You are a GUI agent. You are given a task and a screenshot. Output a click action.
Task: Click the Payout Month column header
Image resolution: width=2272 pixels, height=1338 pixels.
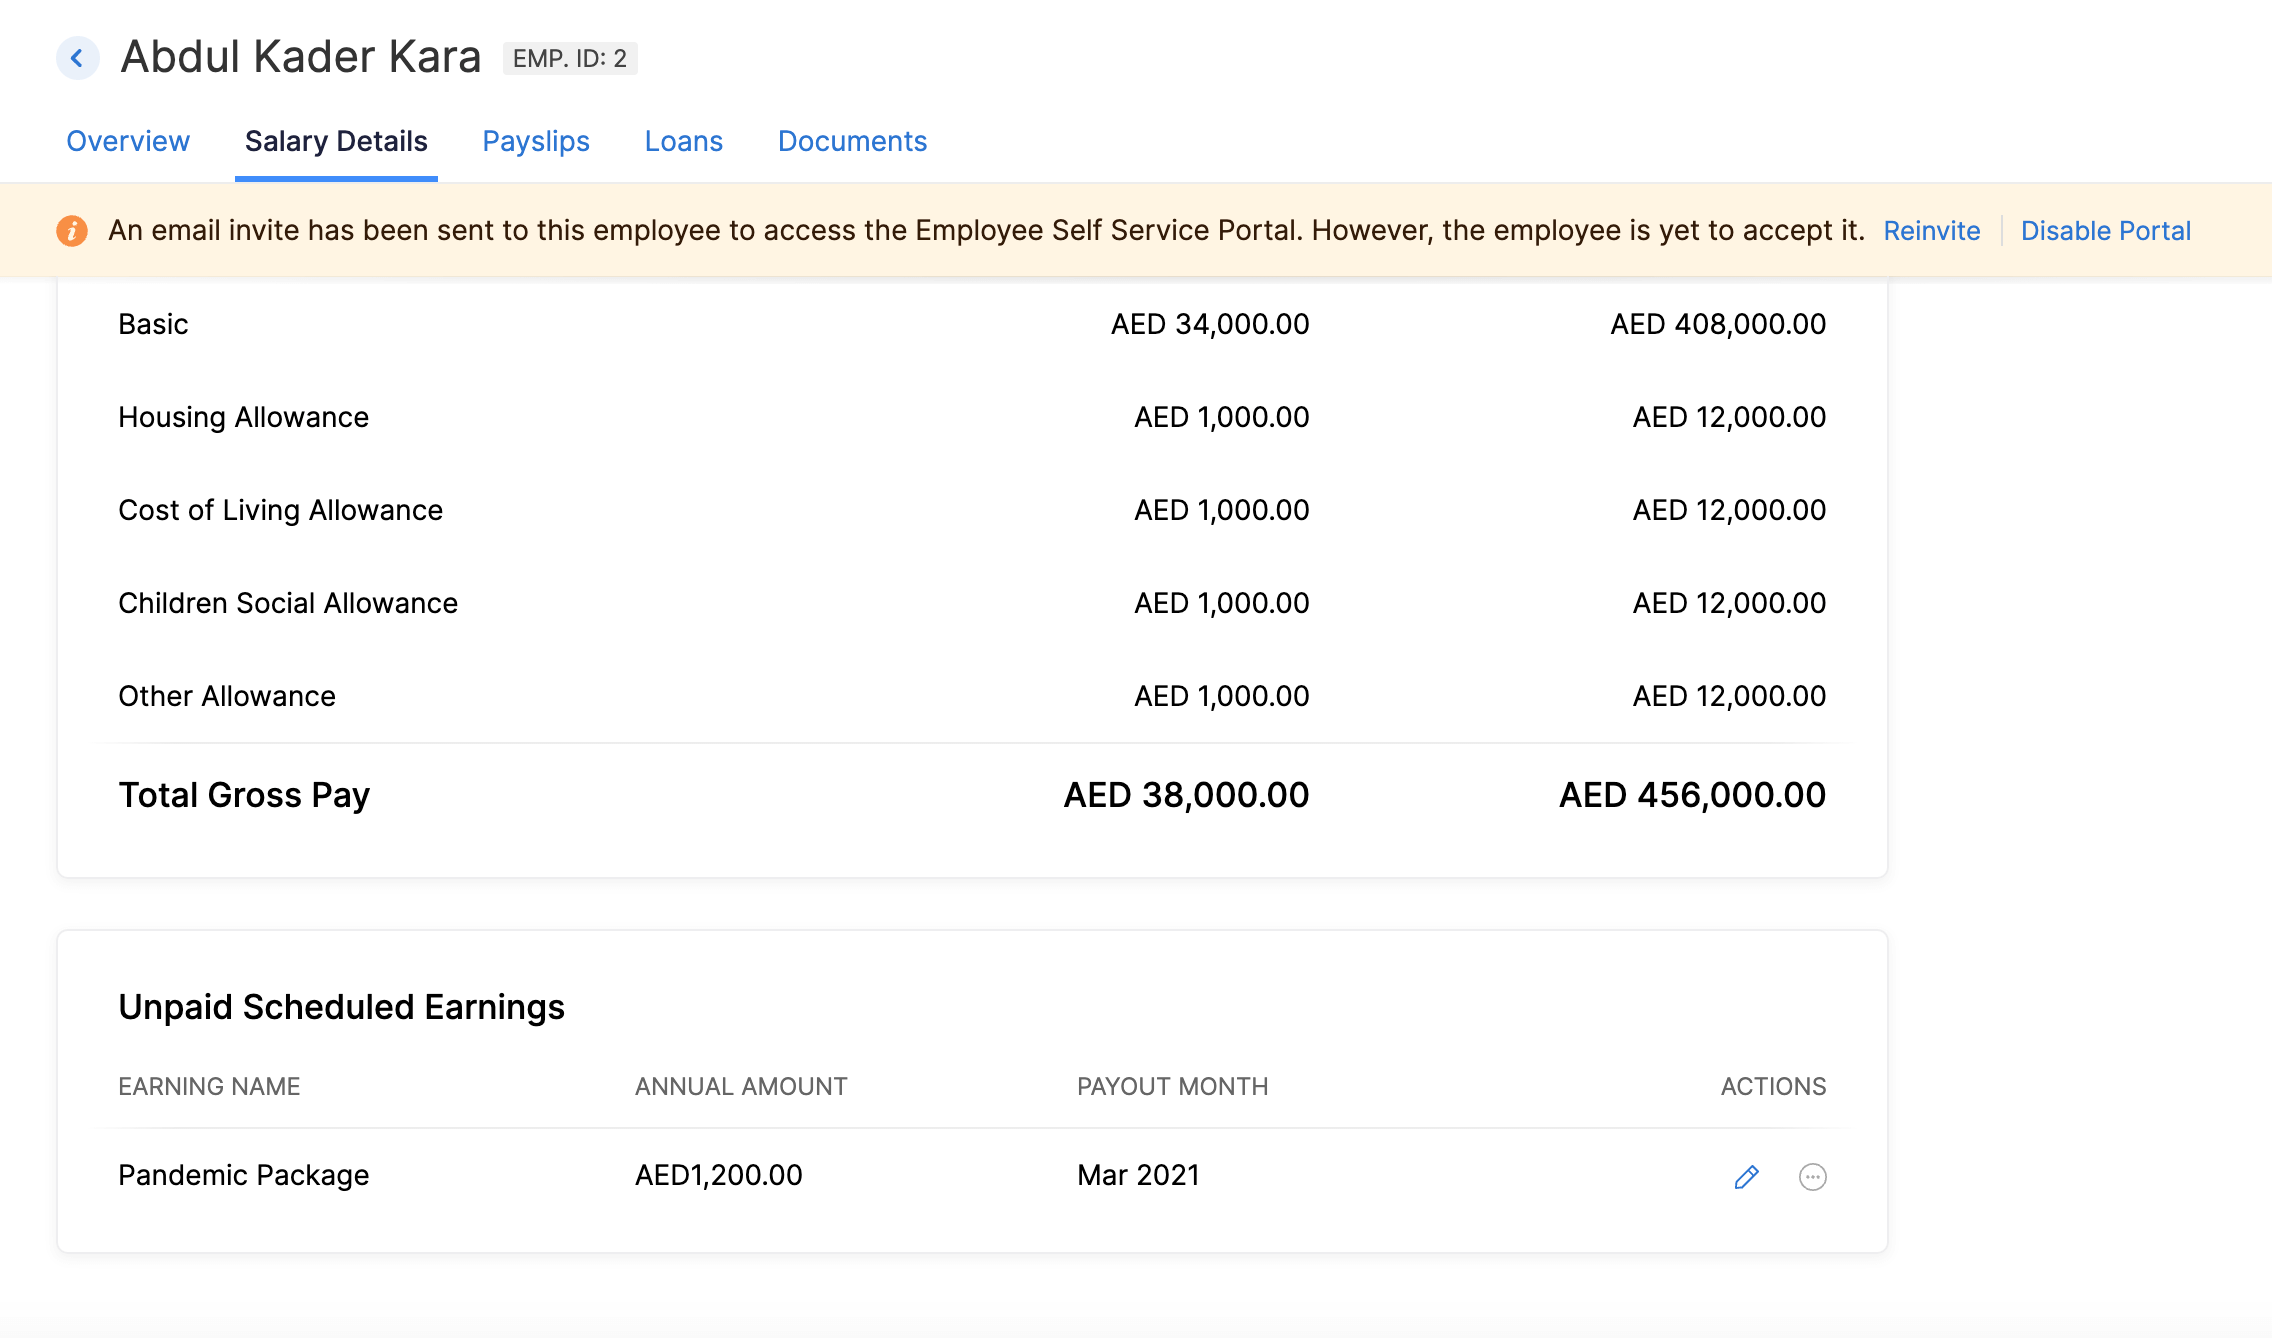coord(1173,1086)
